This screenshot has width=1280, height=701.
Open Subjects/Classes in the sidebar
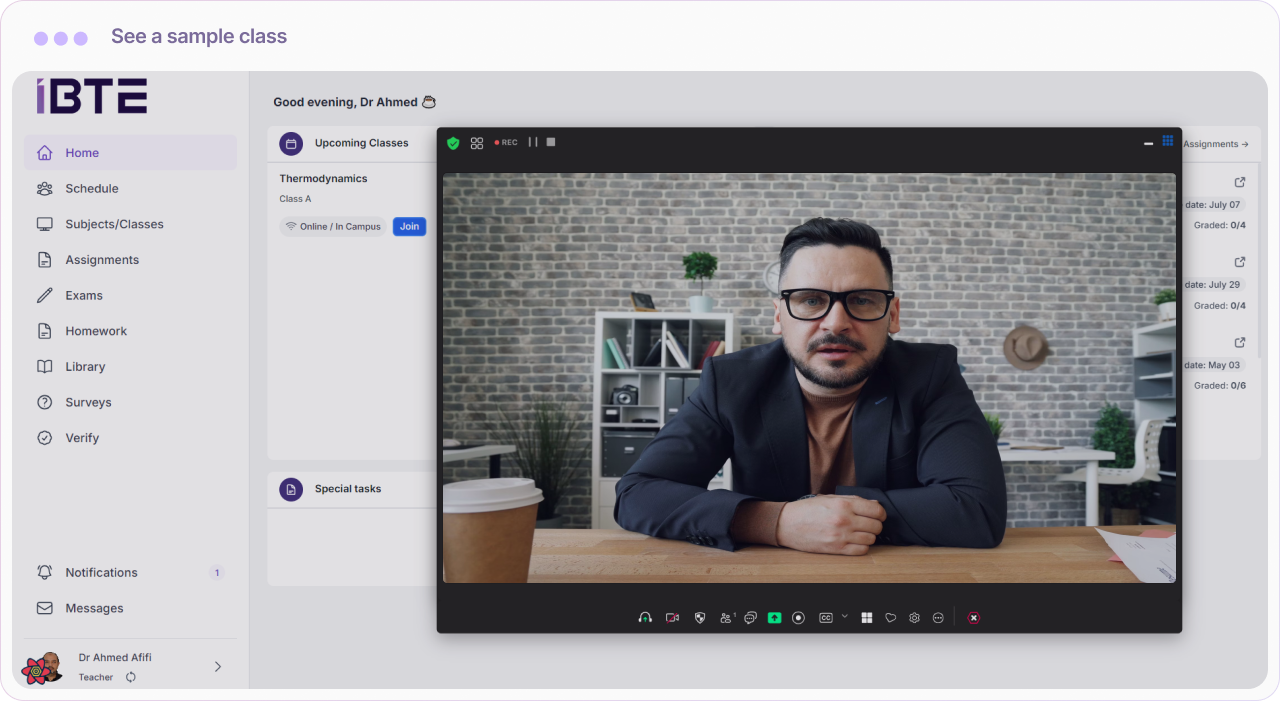point(130,224)
